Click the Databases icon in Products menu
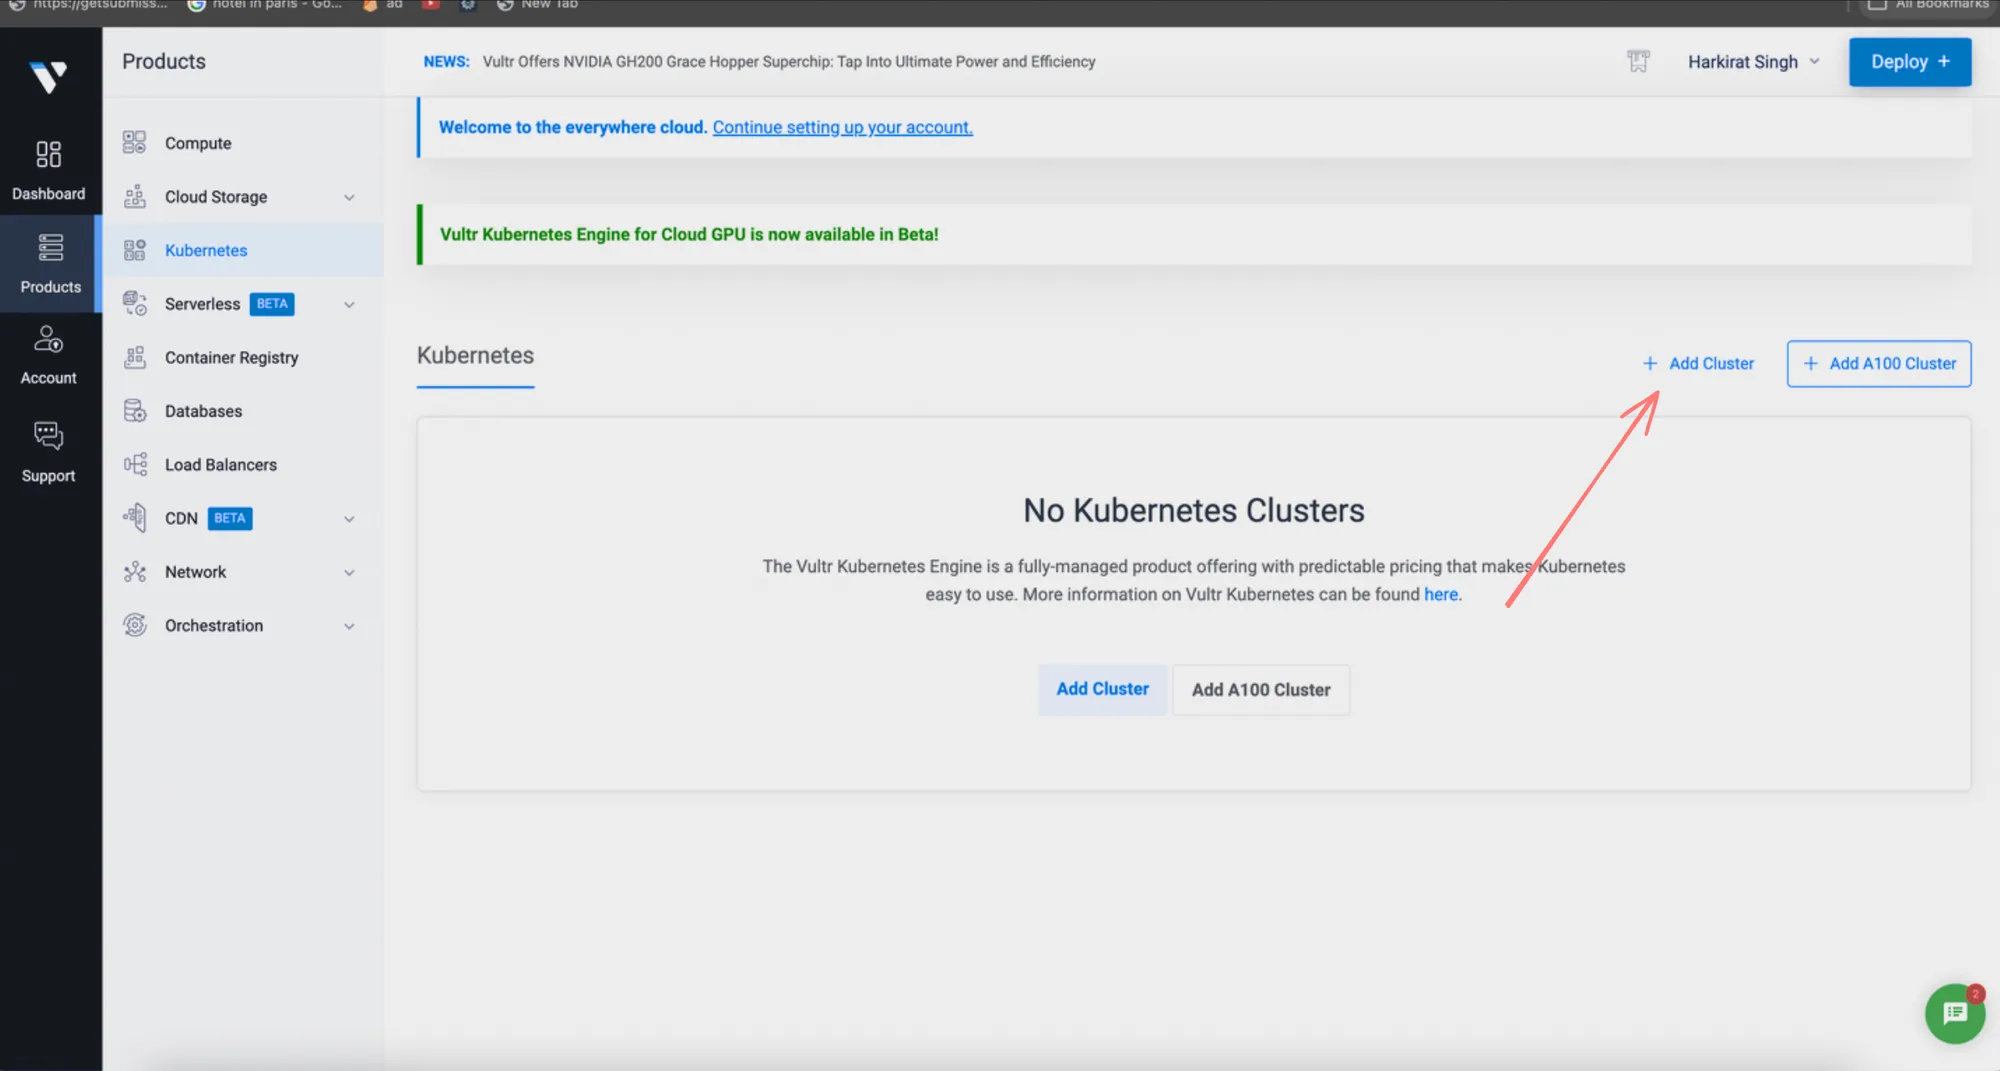 (135, 411)
